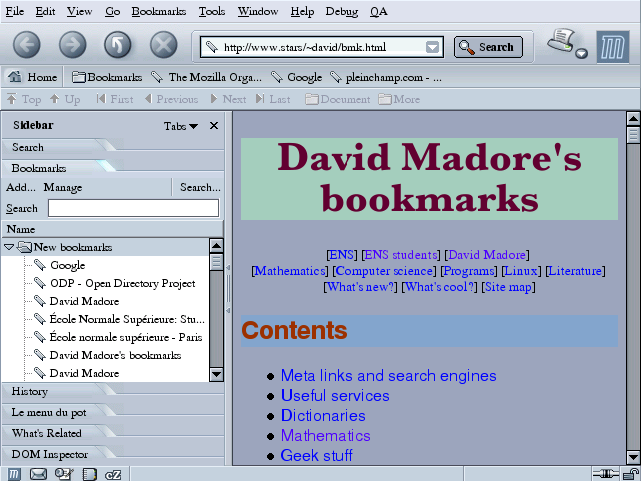Viewport: 641px width, 481px height.
Task: Open the Meta links and search engines link
Action: click(x=388, y=376)
